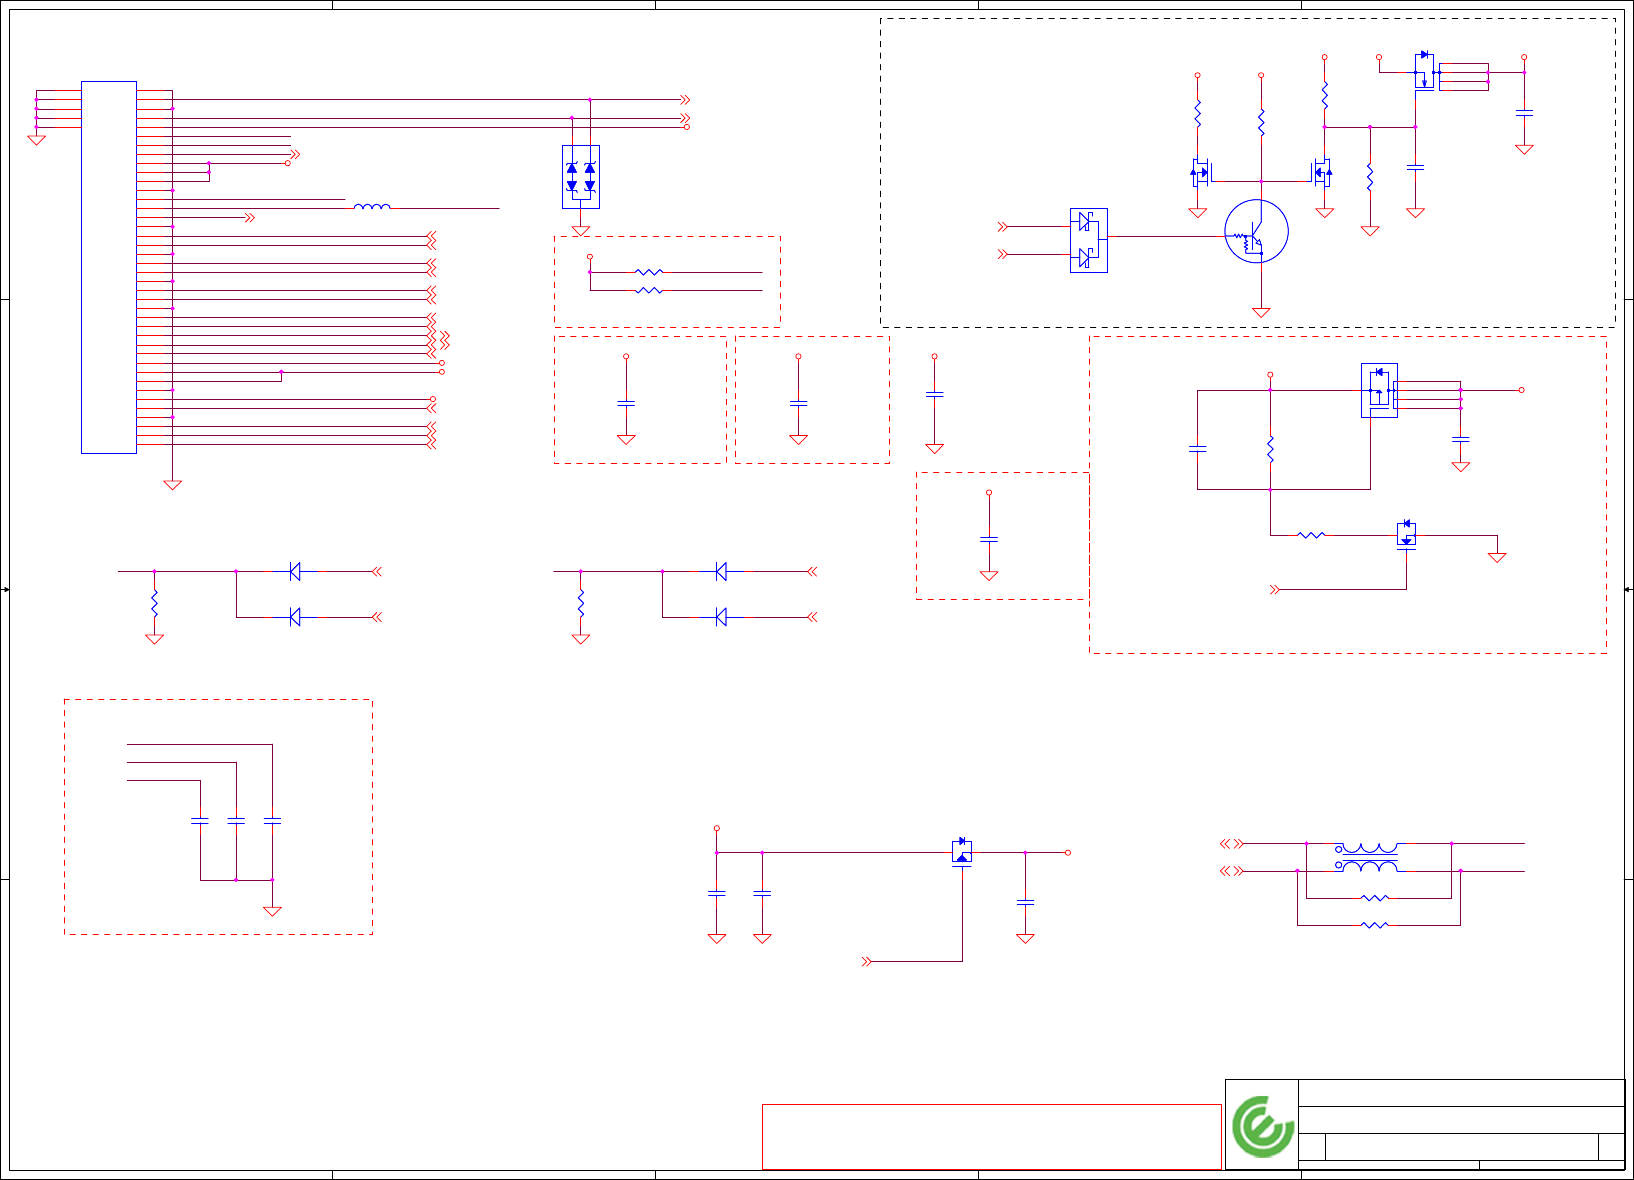Viewport: 1634px width, 1180px height.
Task: Select the capacitor in the red box below the standalone capacitor
Action: [989, 539]
